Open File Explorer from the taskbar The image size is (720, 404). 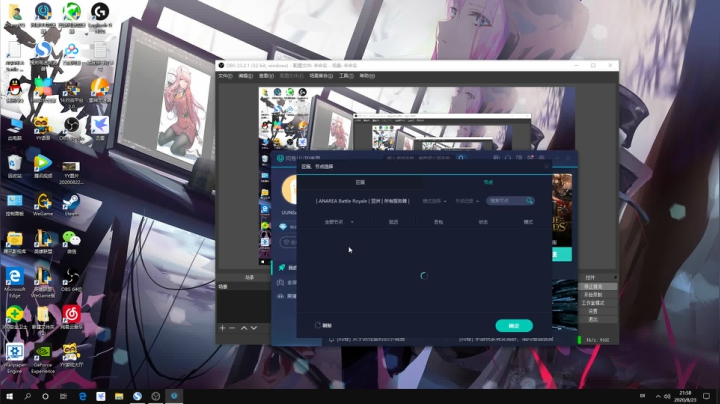119,396
